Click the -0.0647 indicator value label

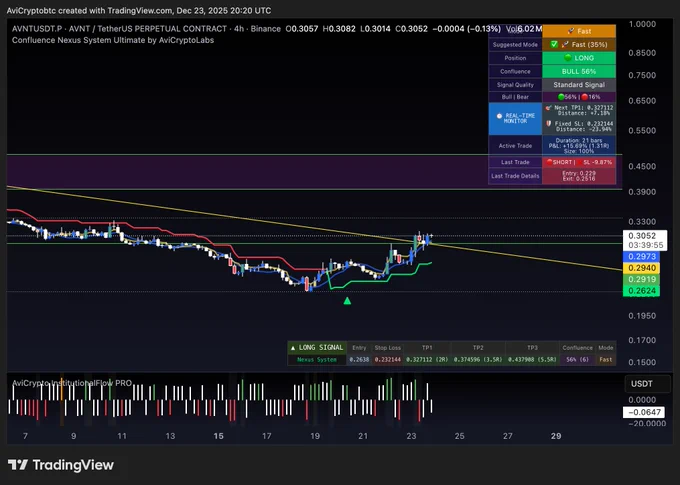644,412
